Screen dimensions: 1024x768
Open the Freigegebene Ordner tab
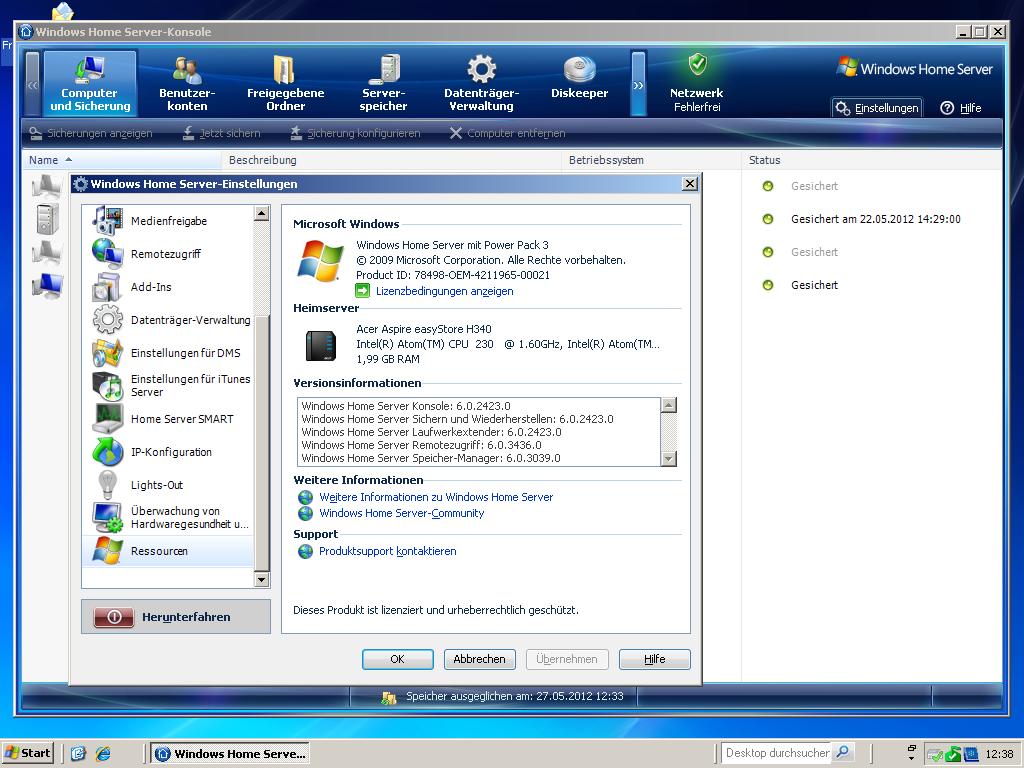coord(285,84)
